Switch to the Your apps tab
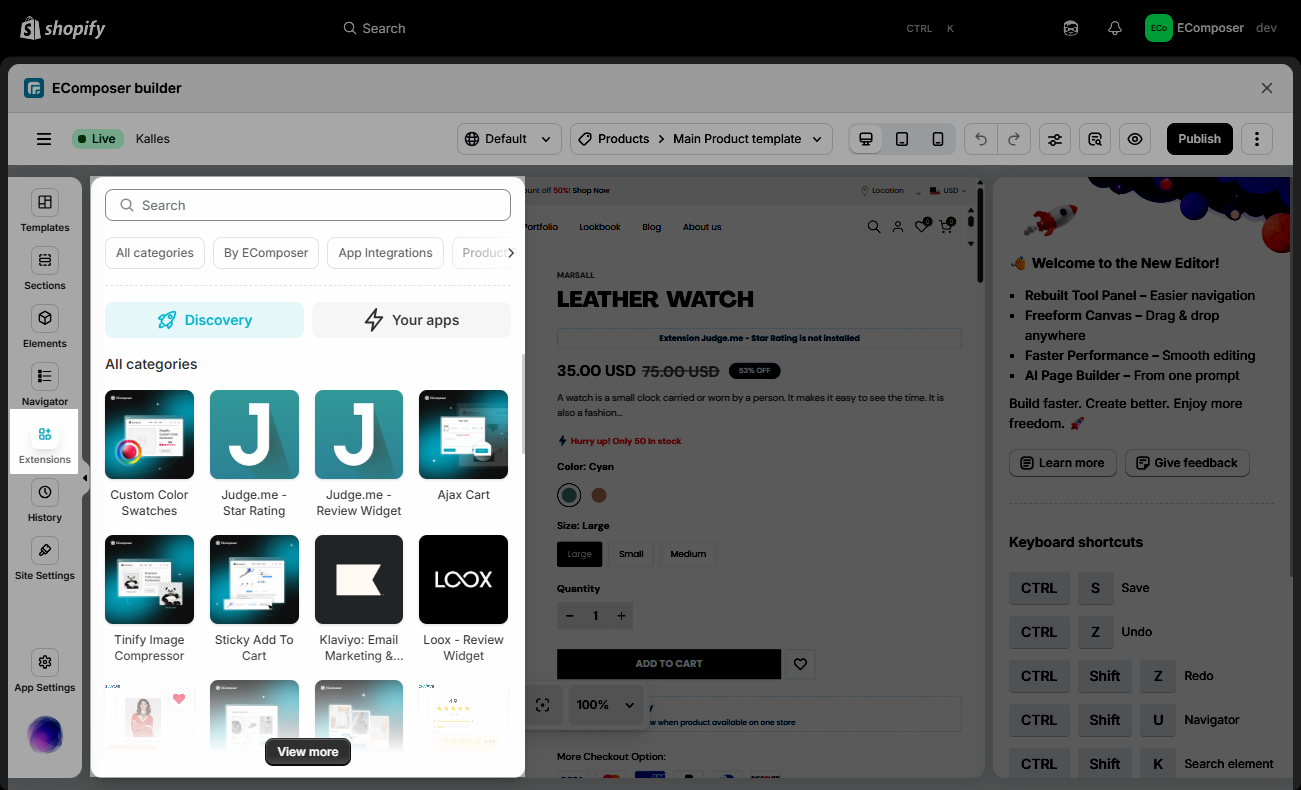1301x790 pixels. click(411, 320)
